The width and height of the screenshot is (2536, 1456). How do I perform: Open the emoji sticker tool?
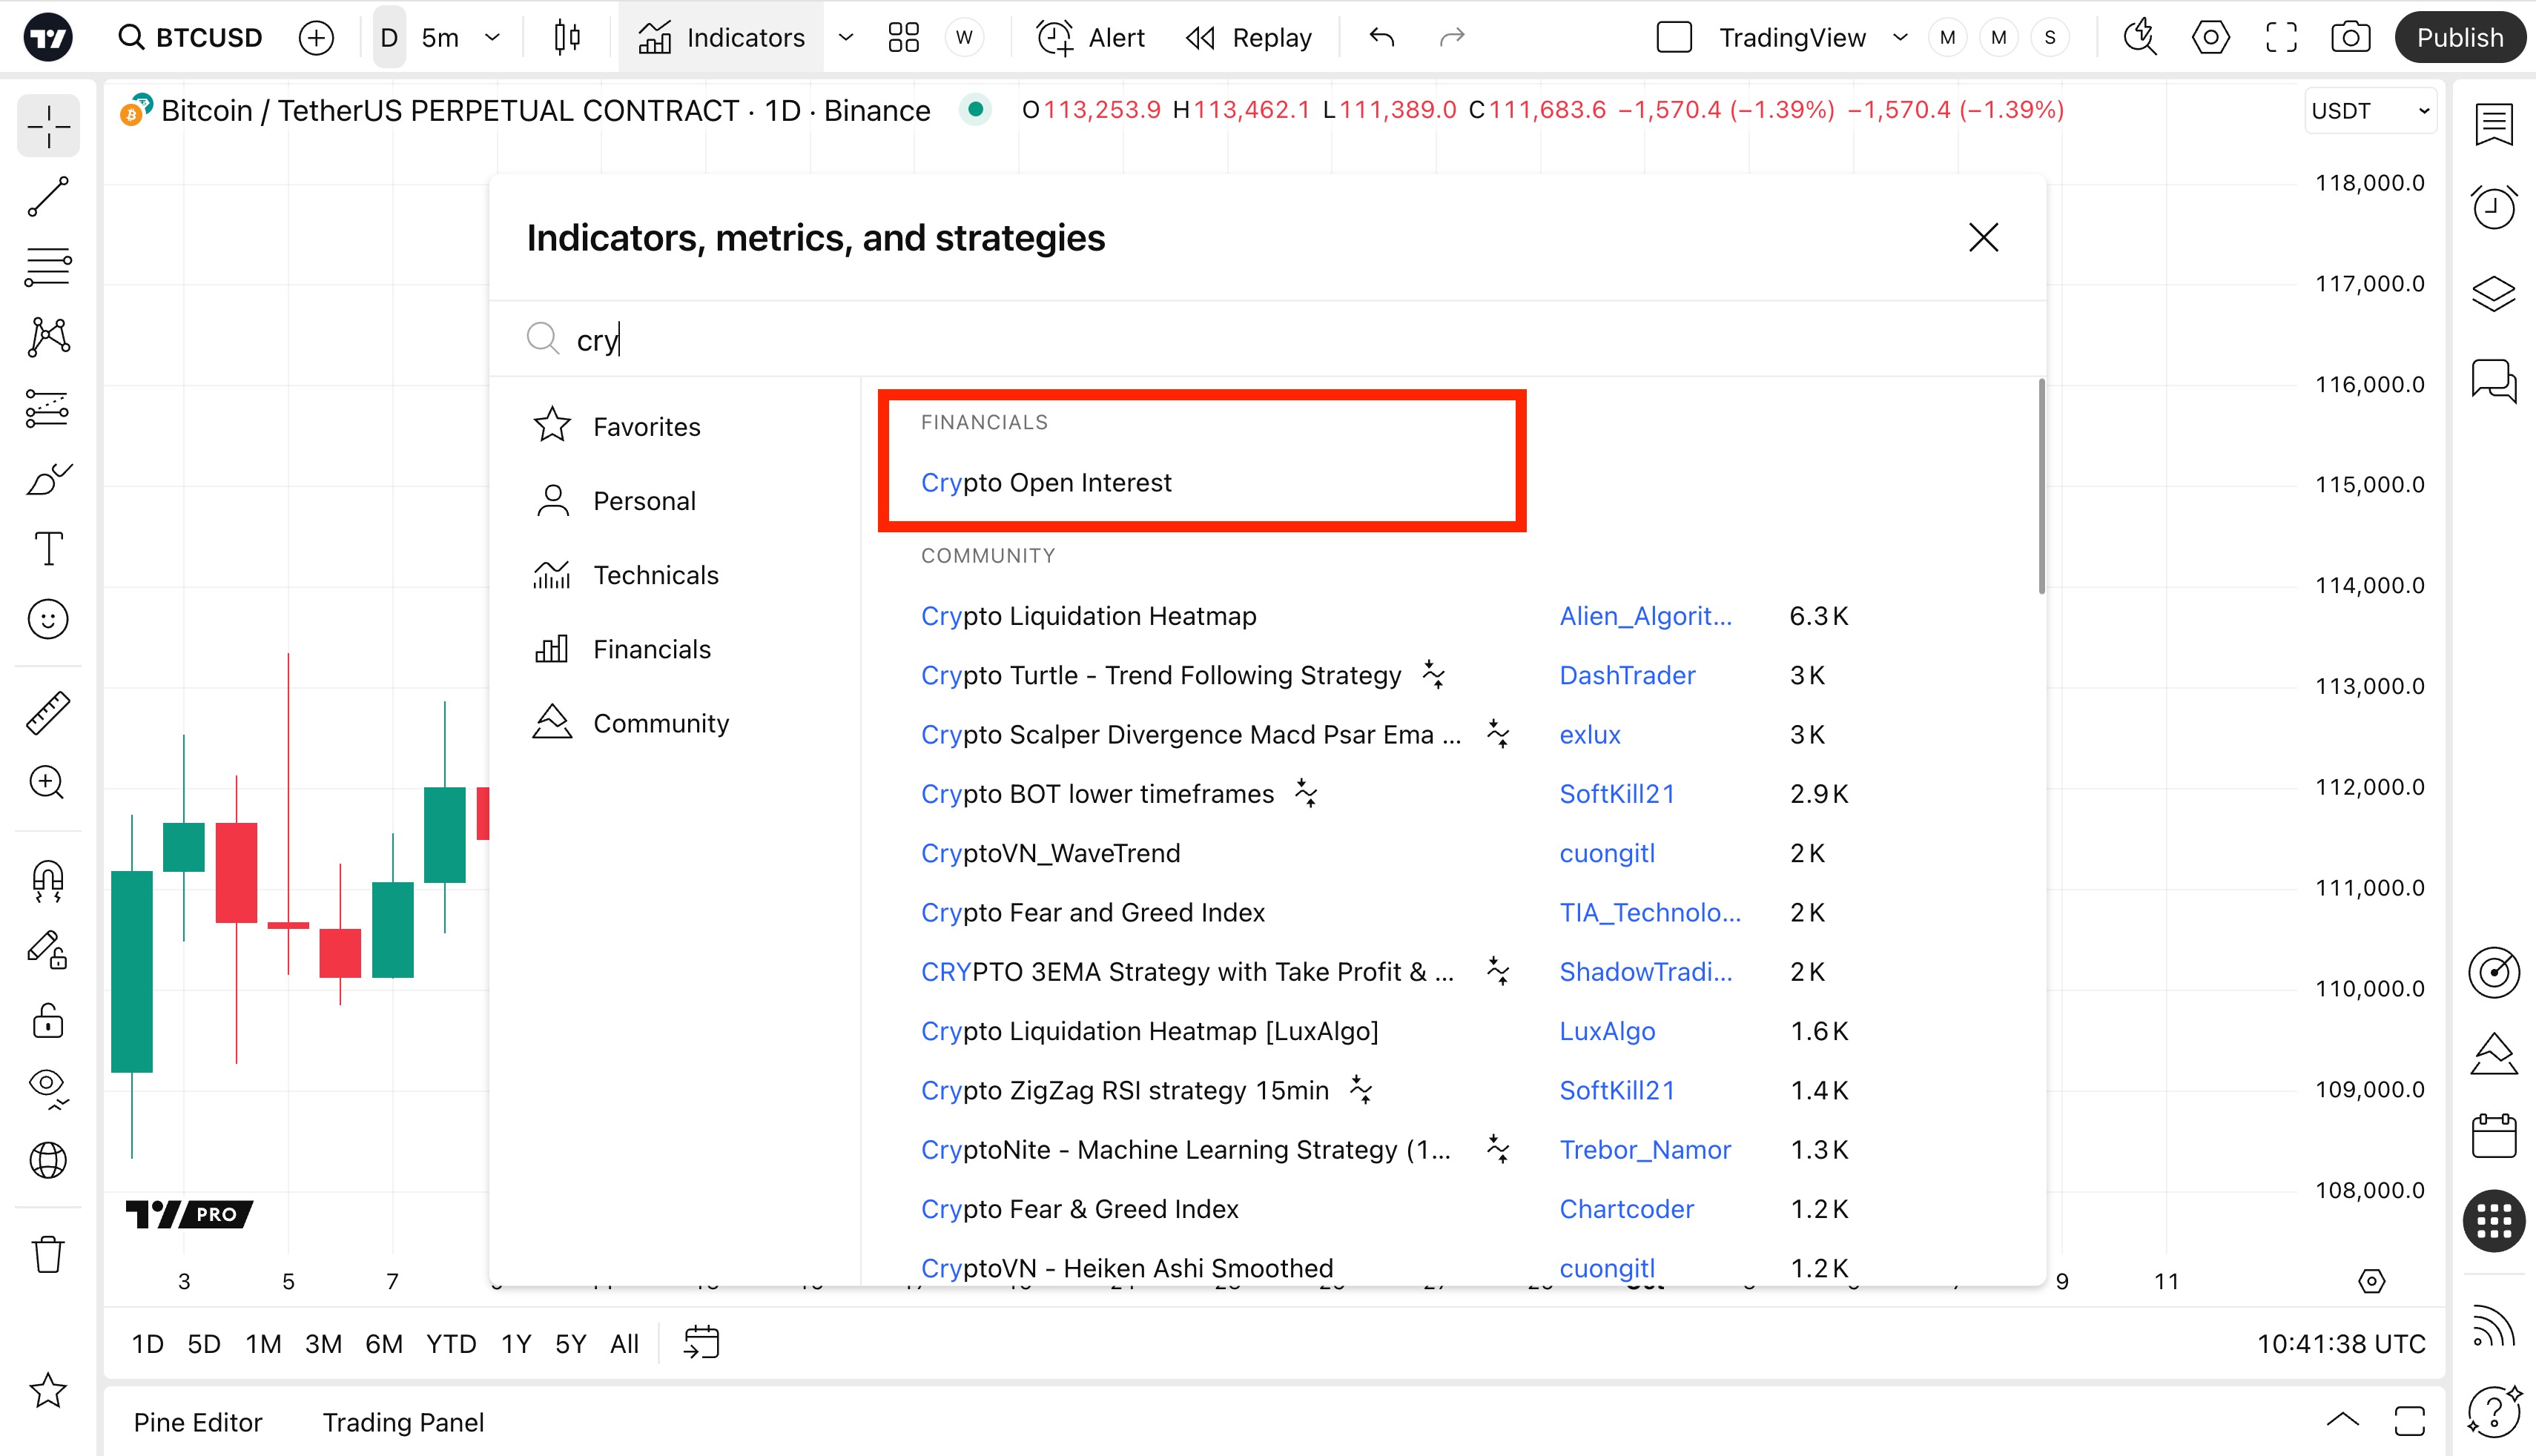point(48,619)
